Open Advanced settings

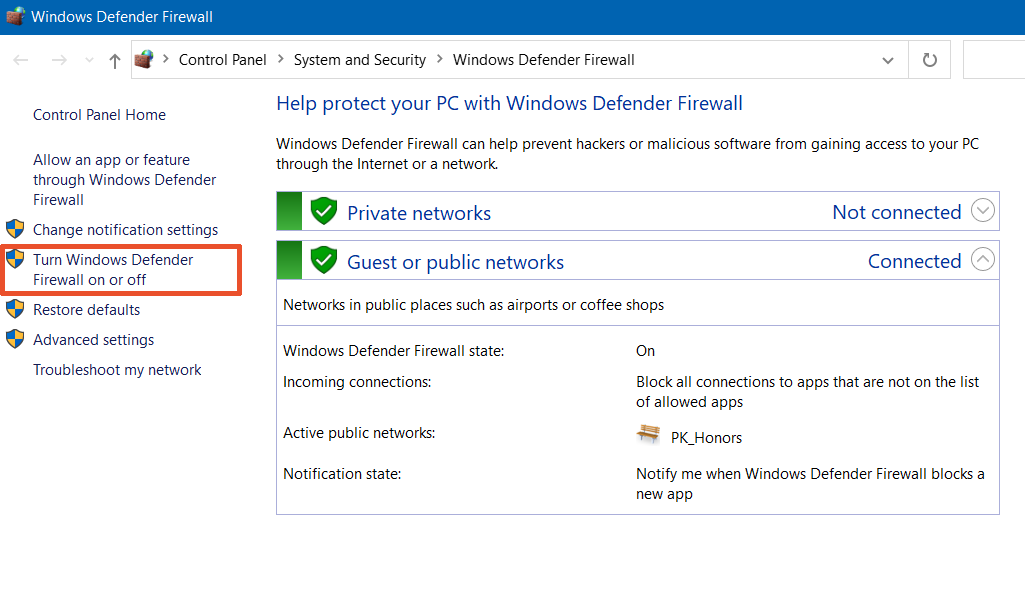(x=93, y=340)
